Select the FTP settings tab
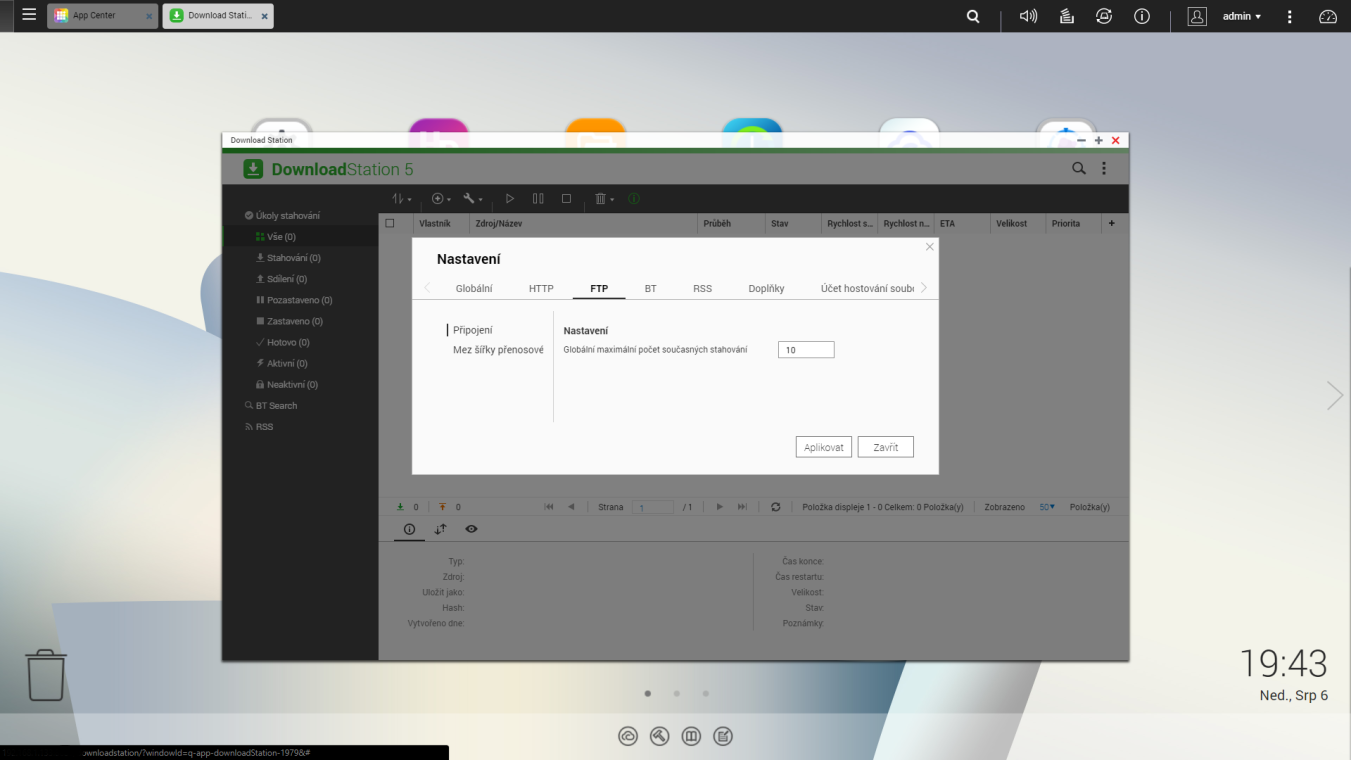 click(599, 288)
